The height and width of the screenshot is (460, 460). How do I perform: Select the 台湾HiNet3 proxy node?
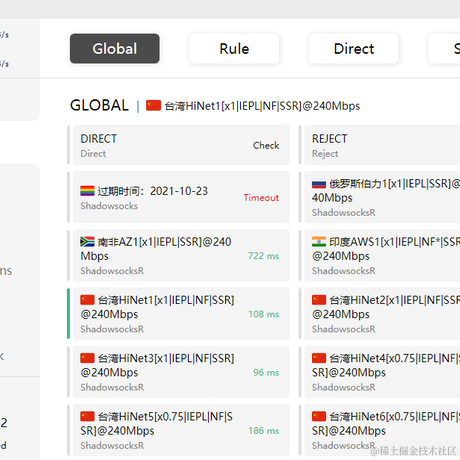pos(181,372)
